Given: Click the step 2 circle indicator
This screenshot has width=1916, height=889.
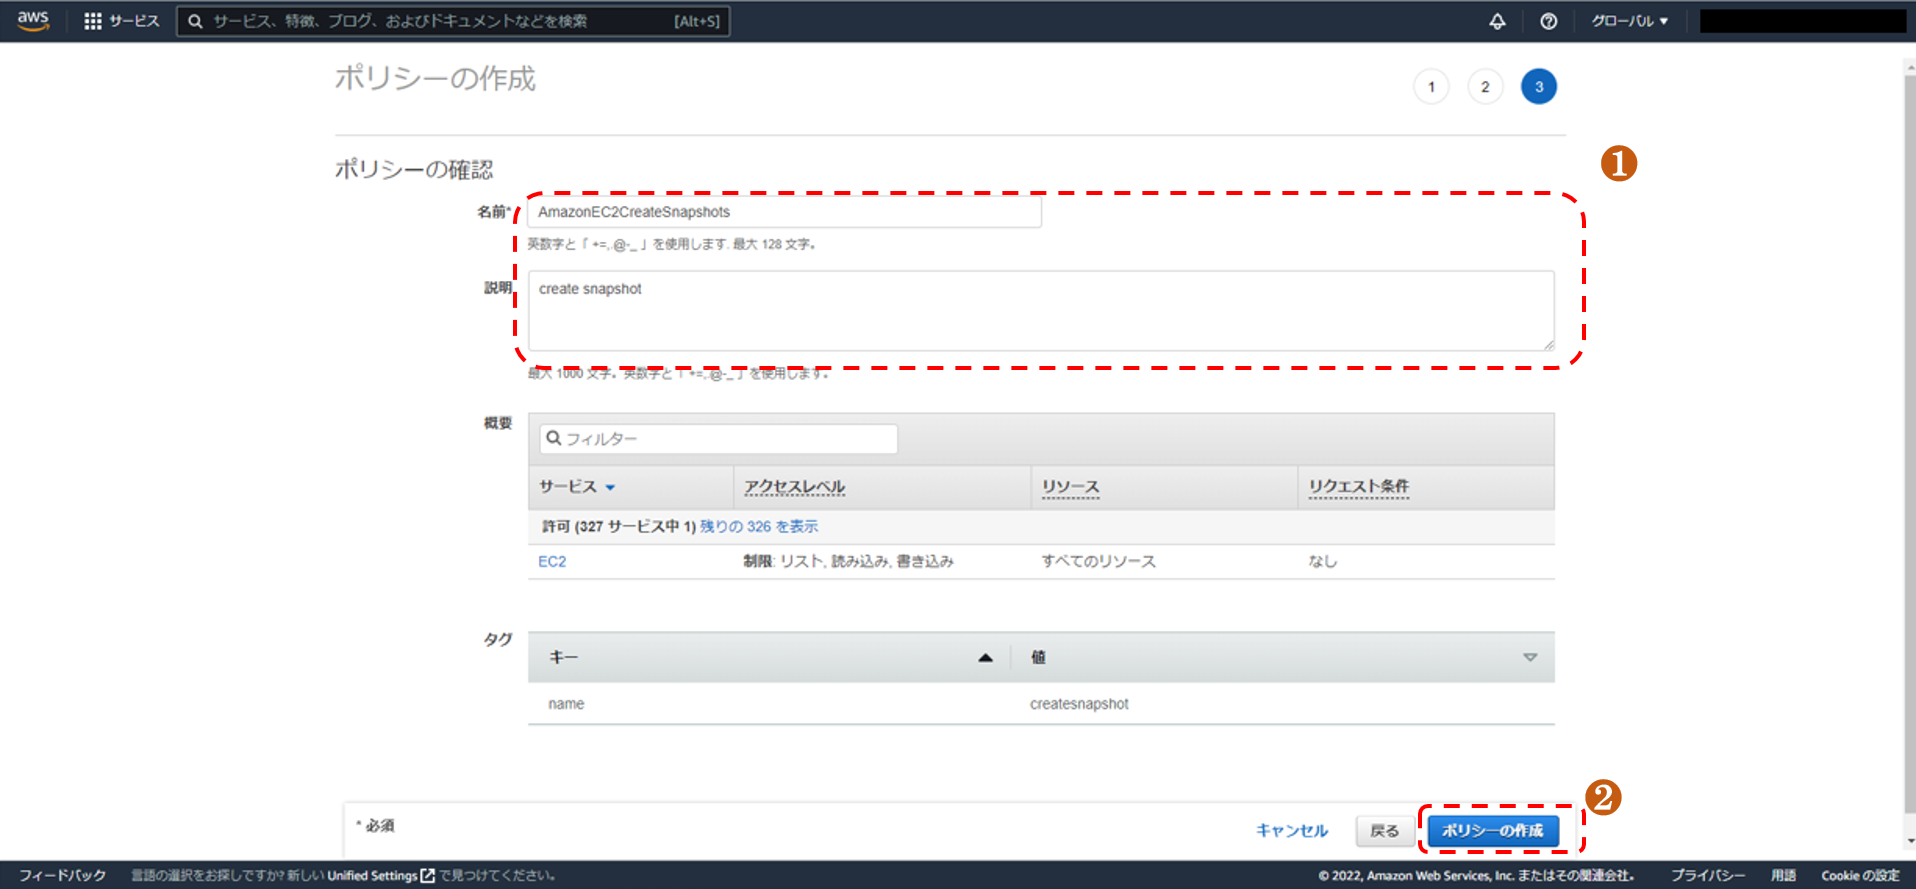Looking at the screenshot, I should 1485,87.
